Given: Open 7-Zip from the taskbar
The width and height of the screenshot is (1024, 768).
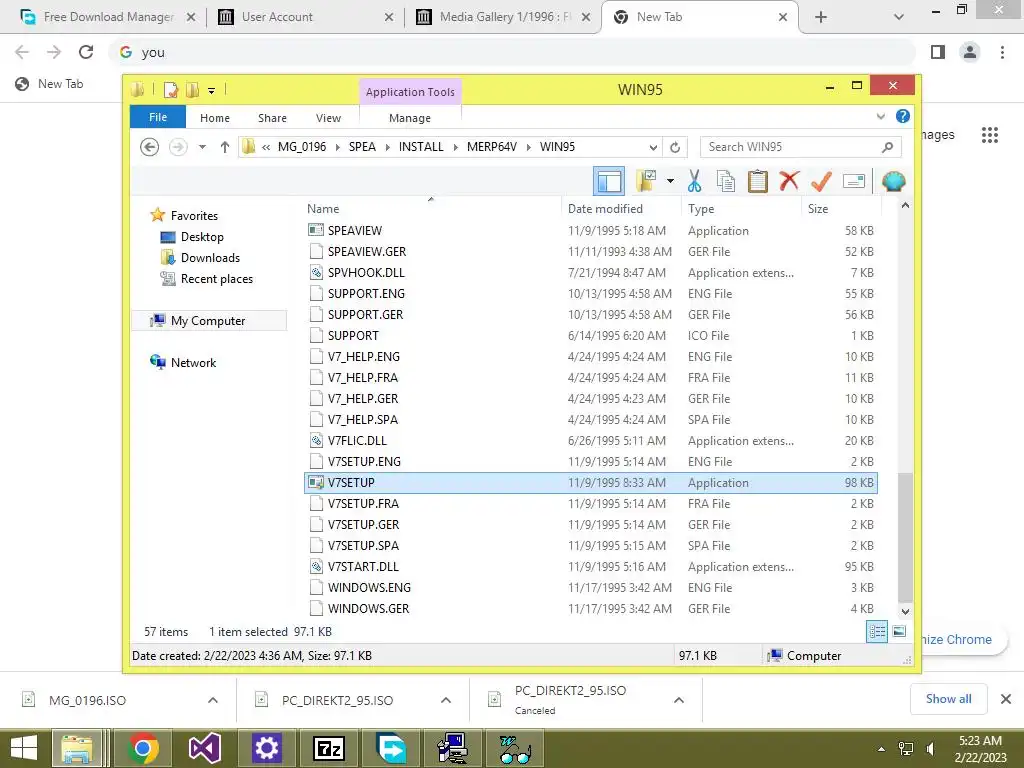Looking at the screenshot, I should point(329,748).
